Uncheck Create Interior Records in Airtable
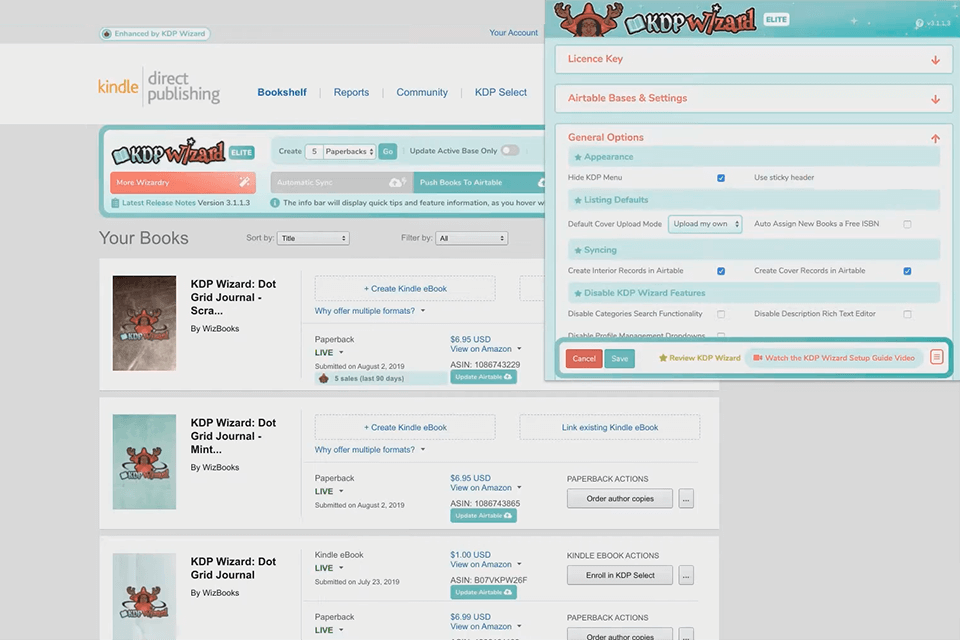The image size is (960, 640). 721,271
